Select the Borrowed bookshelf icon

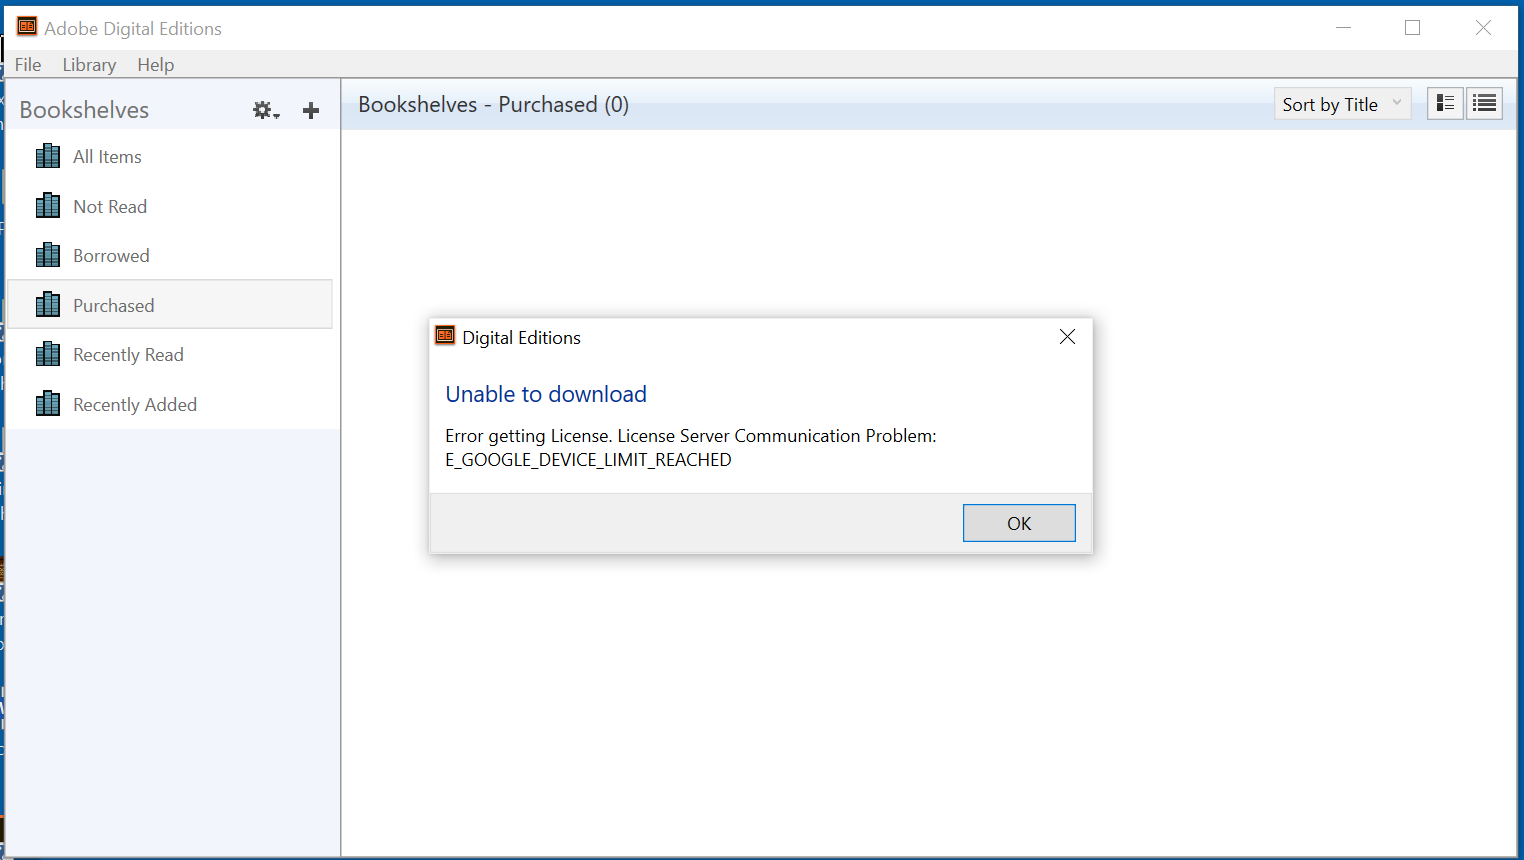[x=47, y=254]
